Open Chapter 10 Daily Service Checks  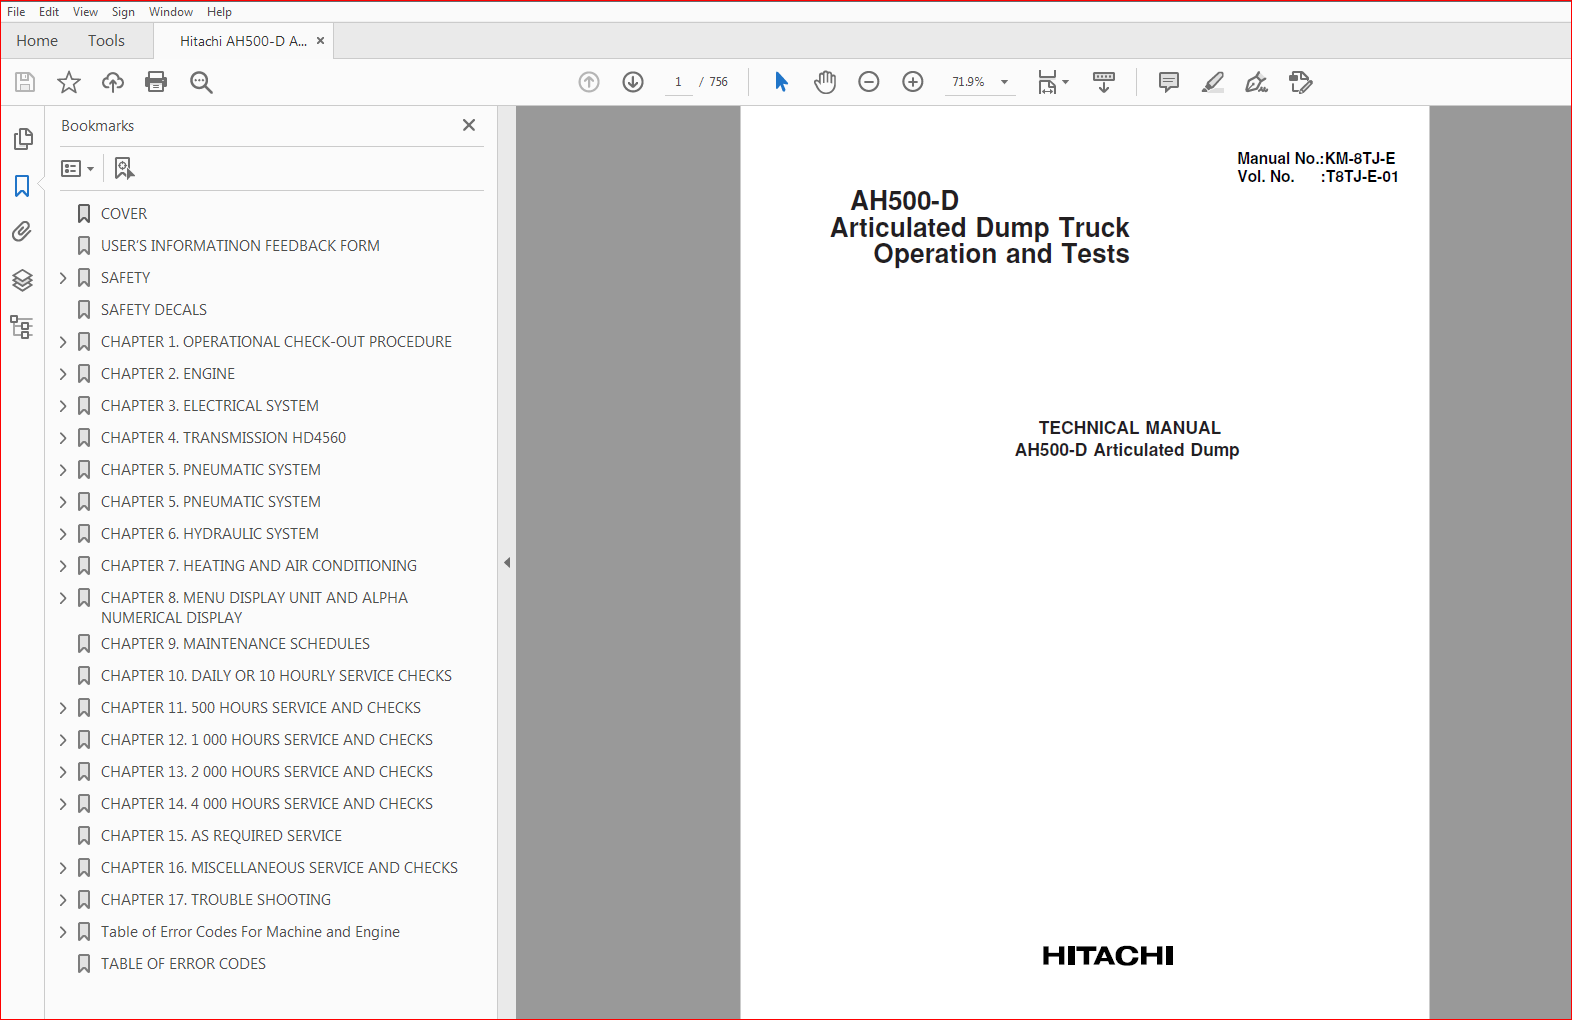pyautogui.click(x=276, y=676)
